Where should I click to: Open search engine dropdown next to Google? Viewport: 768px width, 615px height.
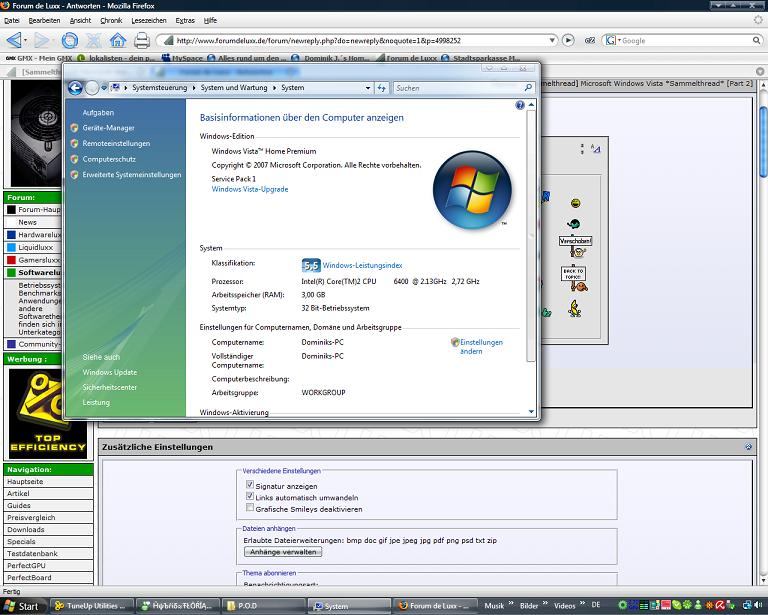(619, 40)
